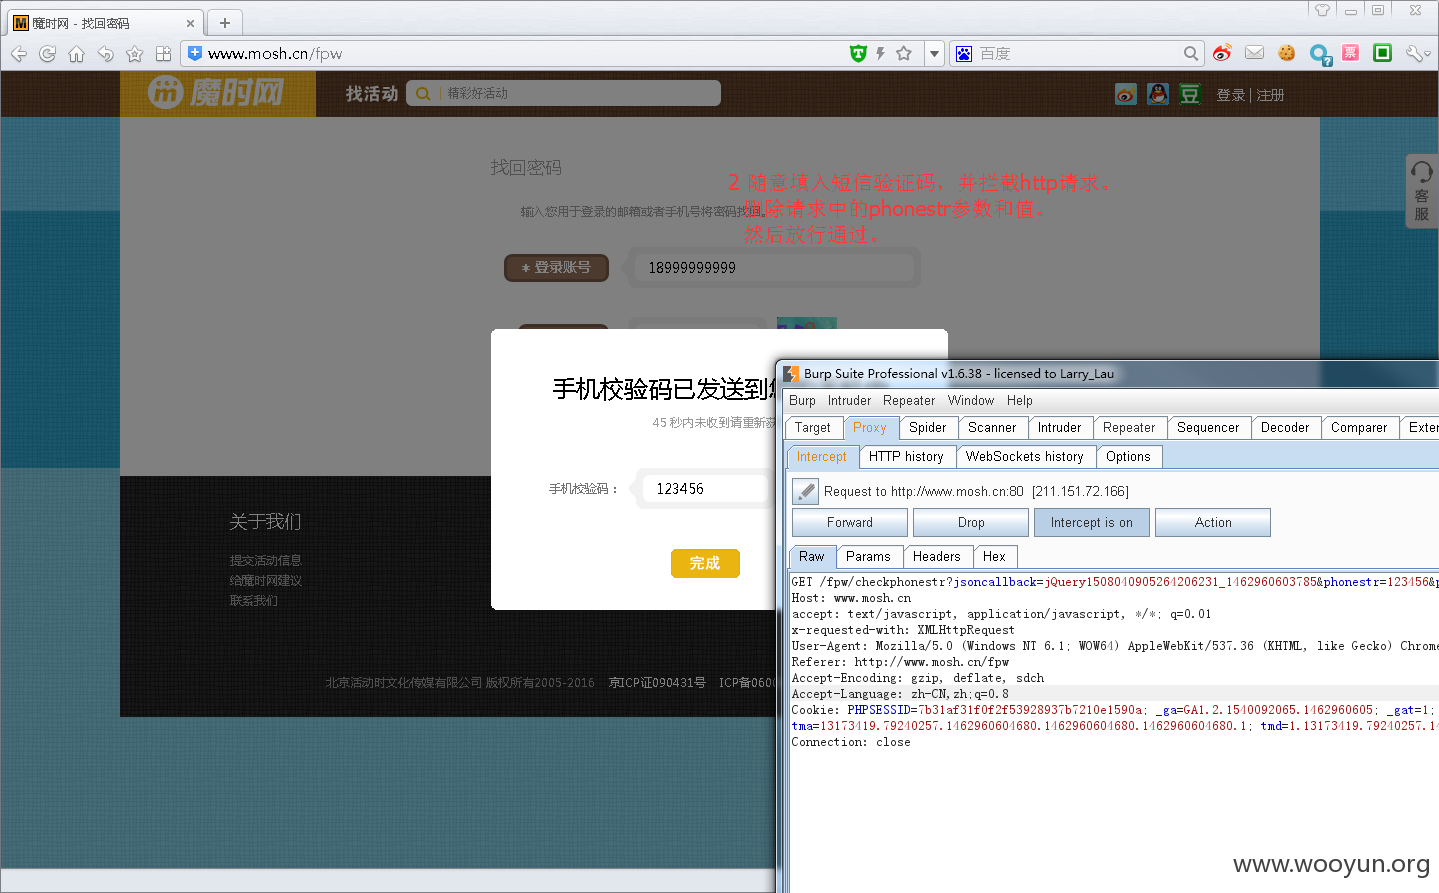Open the Window menu
This screenshot has height=893, width=1439.
coord(971,400)
